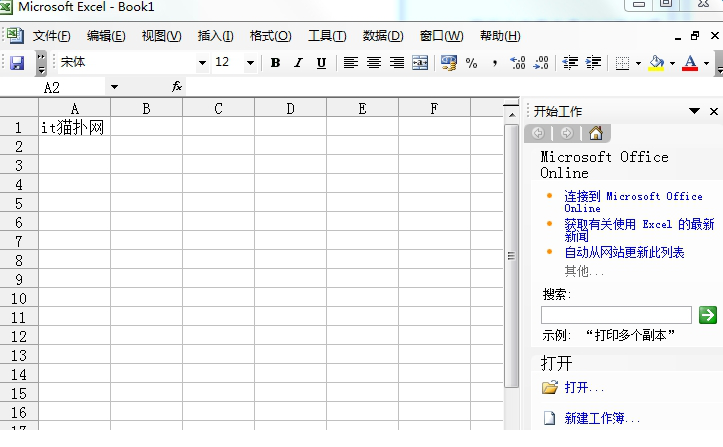Click vertical scrollbar up arrow

512,114
